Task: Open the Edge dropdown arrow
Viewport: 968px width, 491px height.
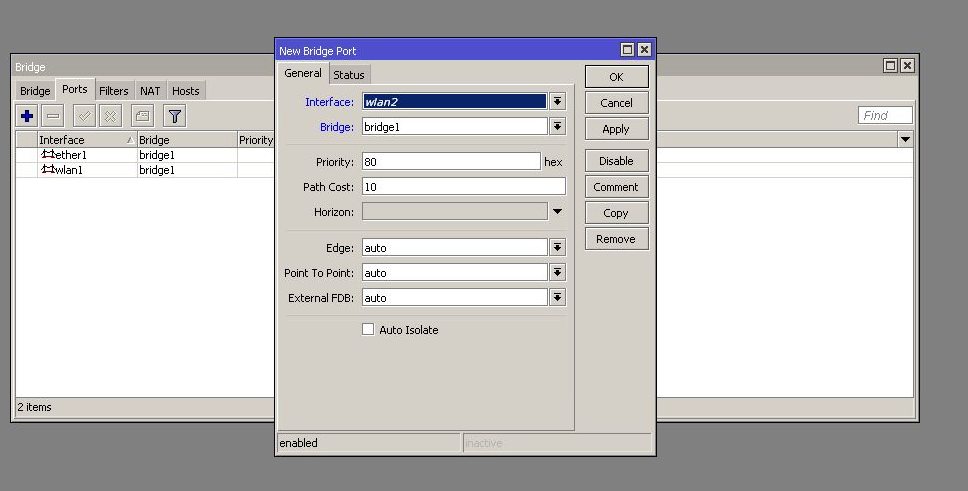Action: click(557, 248)
